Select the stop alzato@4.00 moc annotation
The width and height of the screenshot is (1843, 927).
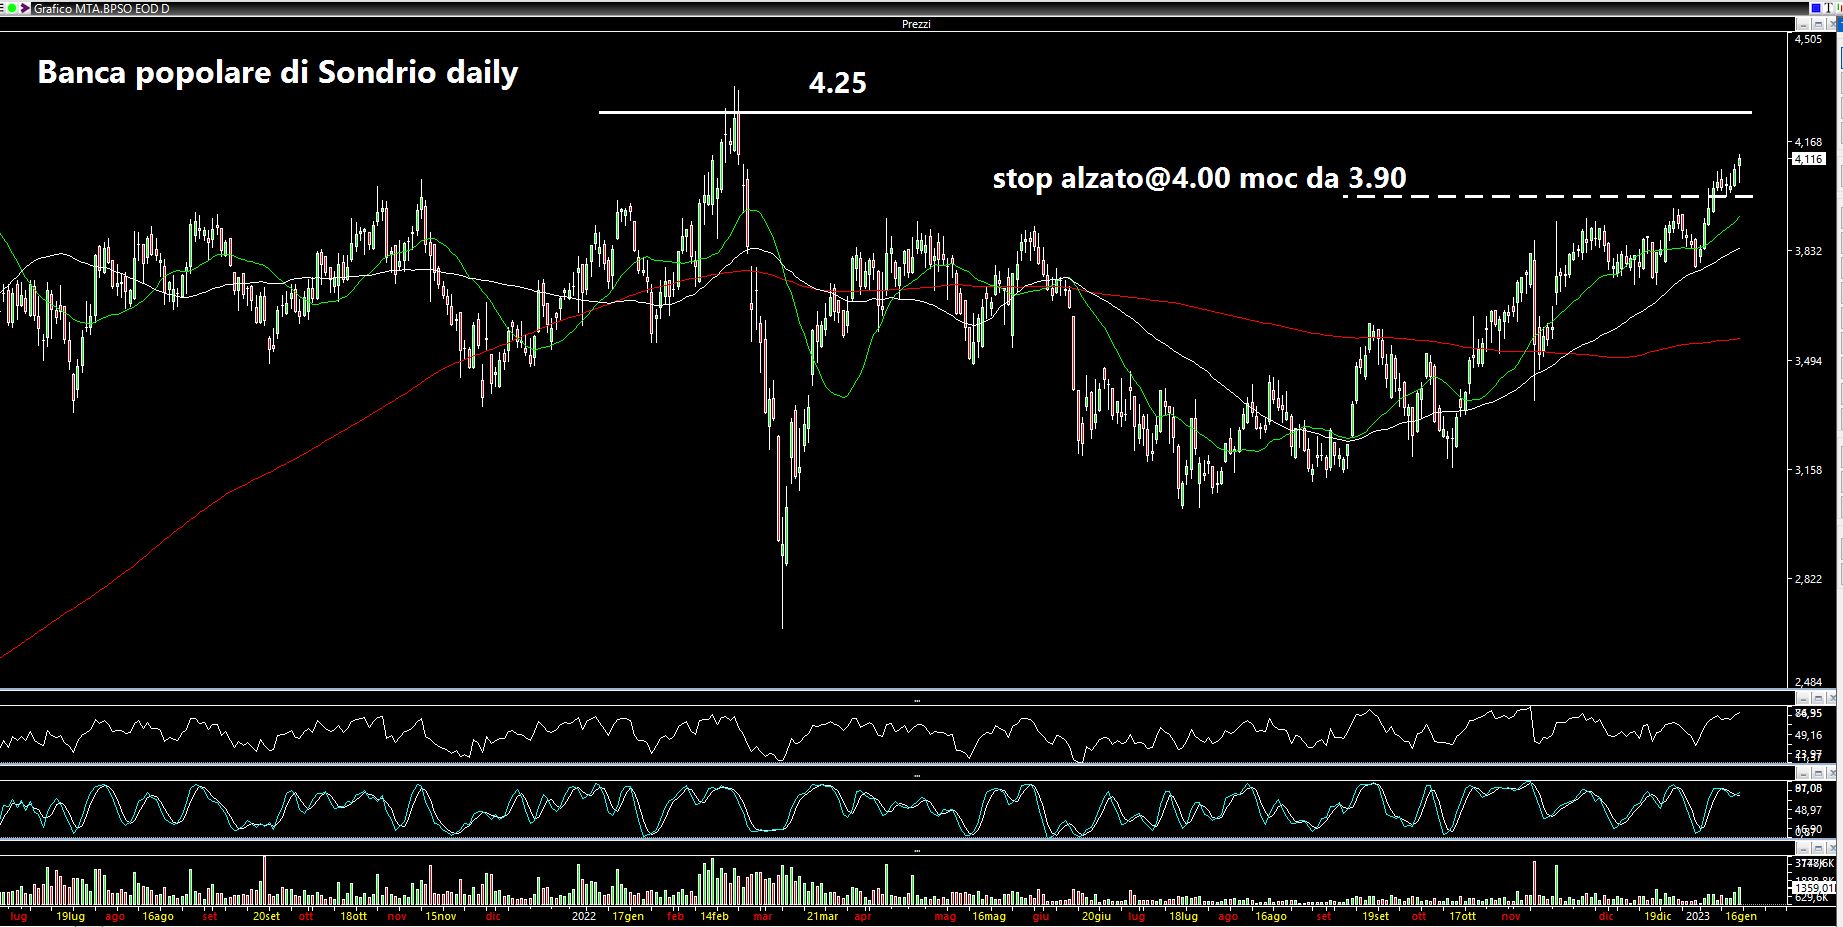[1199, 179]
